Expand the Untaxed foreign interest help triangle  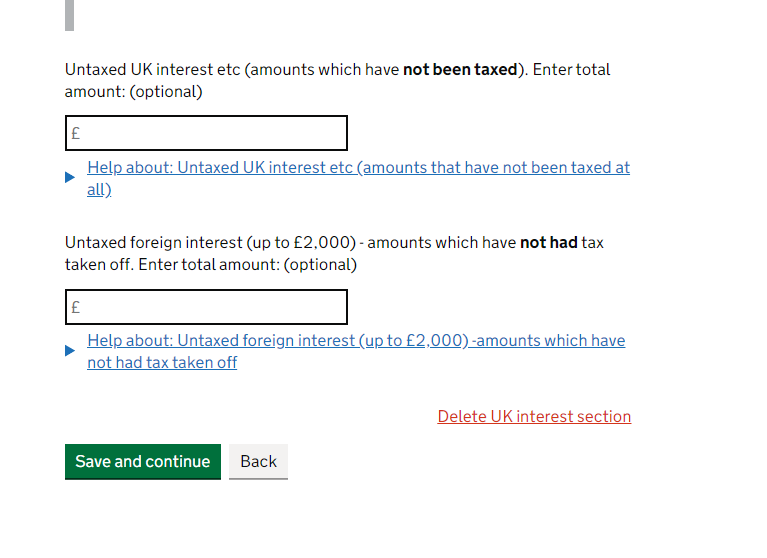tap(70, 351)
